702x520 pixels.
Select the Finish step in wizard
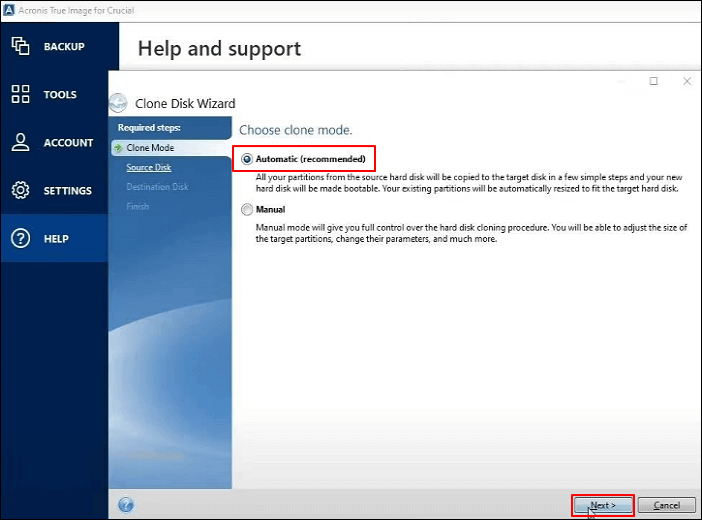click(137, 206)
